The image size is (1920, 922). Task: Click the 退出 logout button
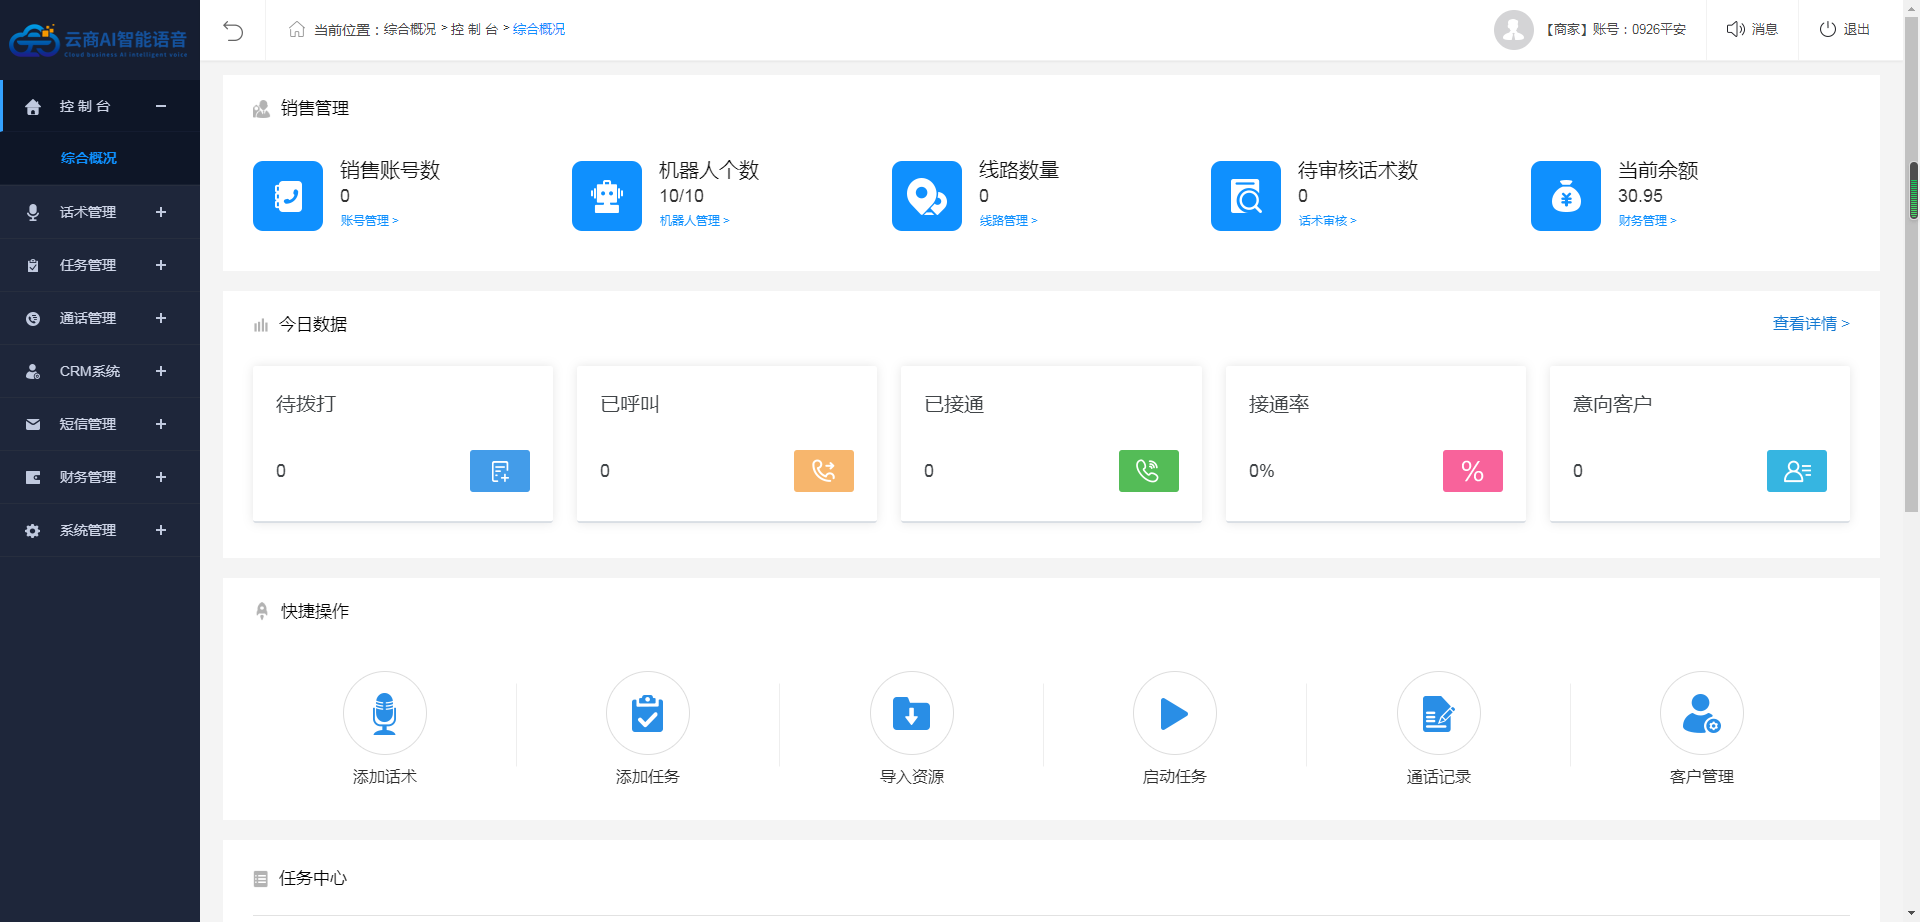(1844, 30)
